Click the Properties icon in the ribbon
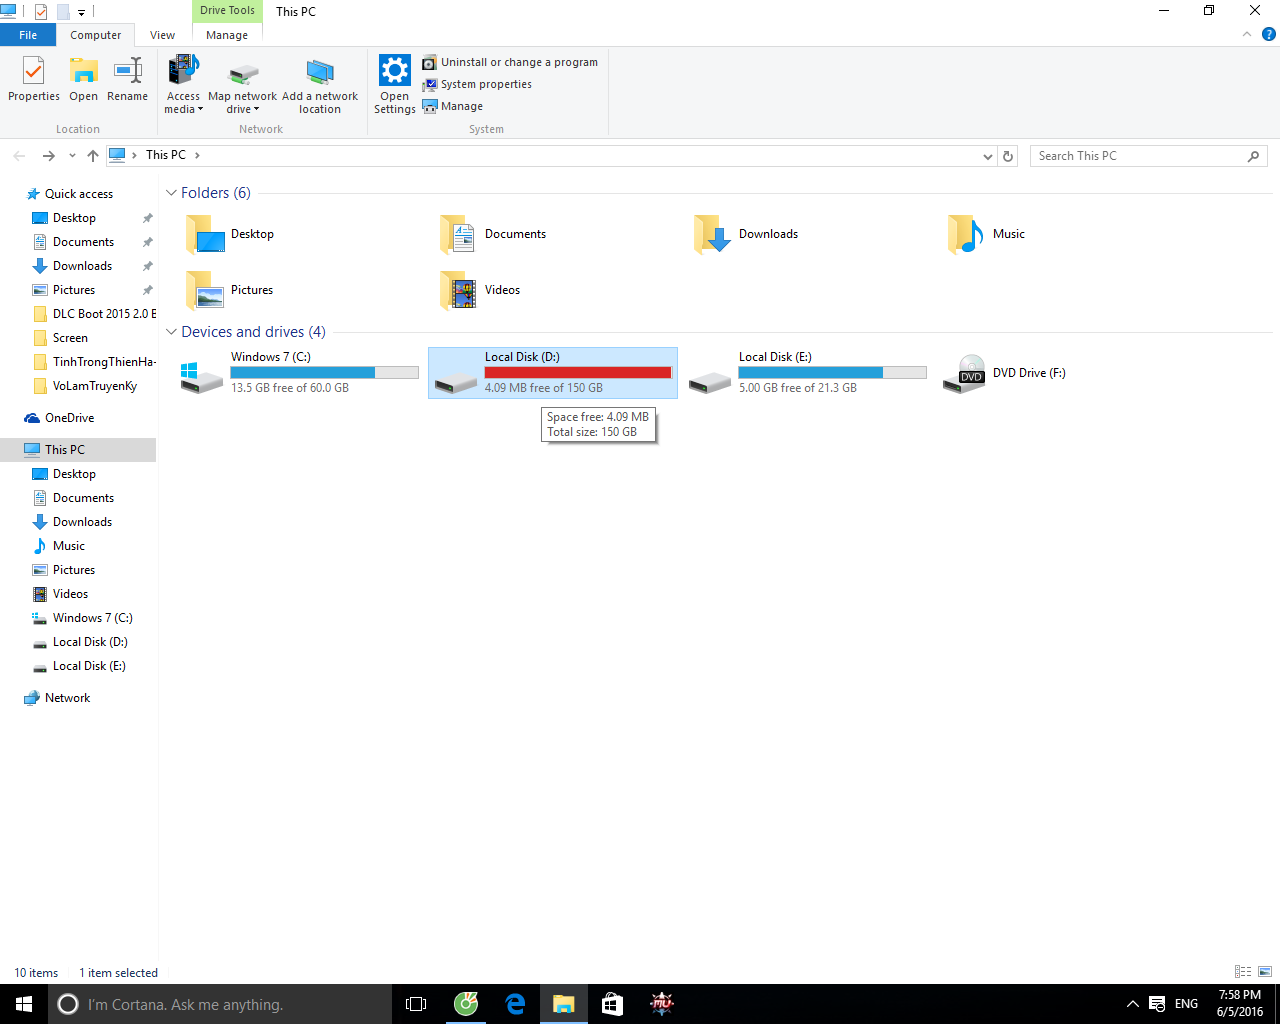Viewport: 1280px width, 1024px height. pos(34,72)
